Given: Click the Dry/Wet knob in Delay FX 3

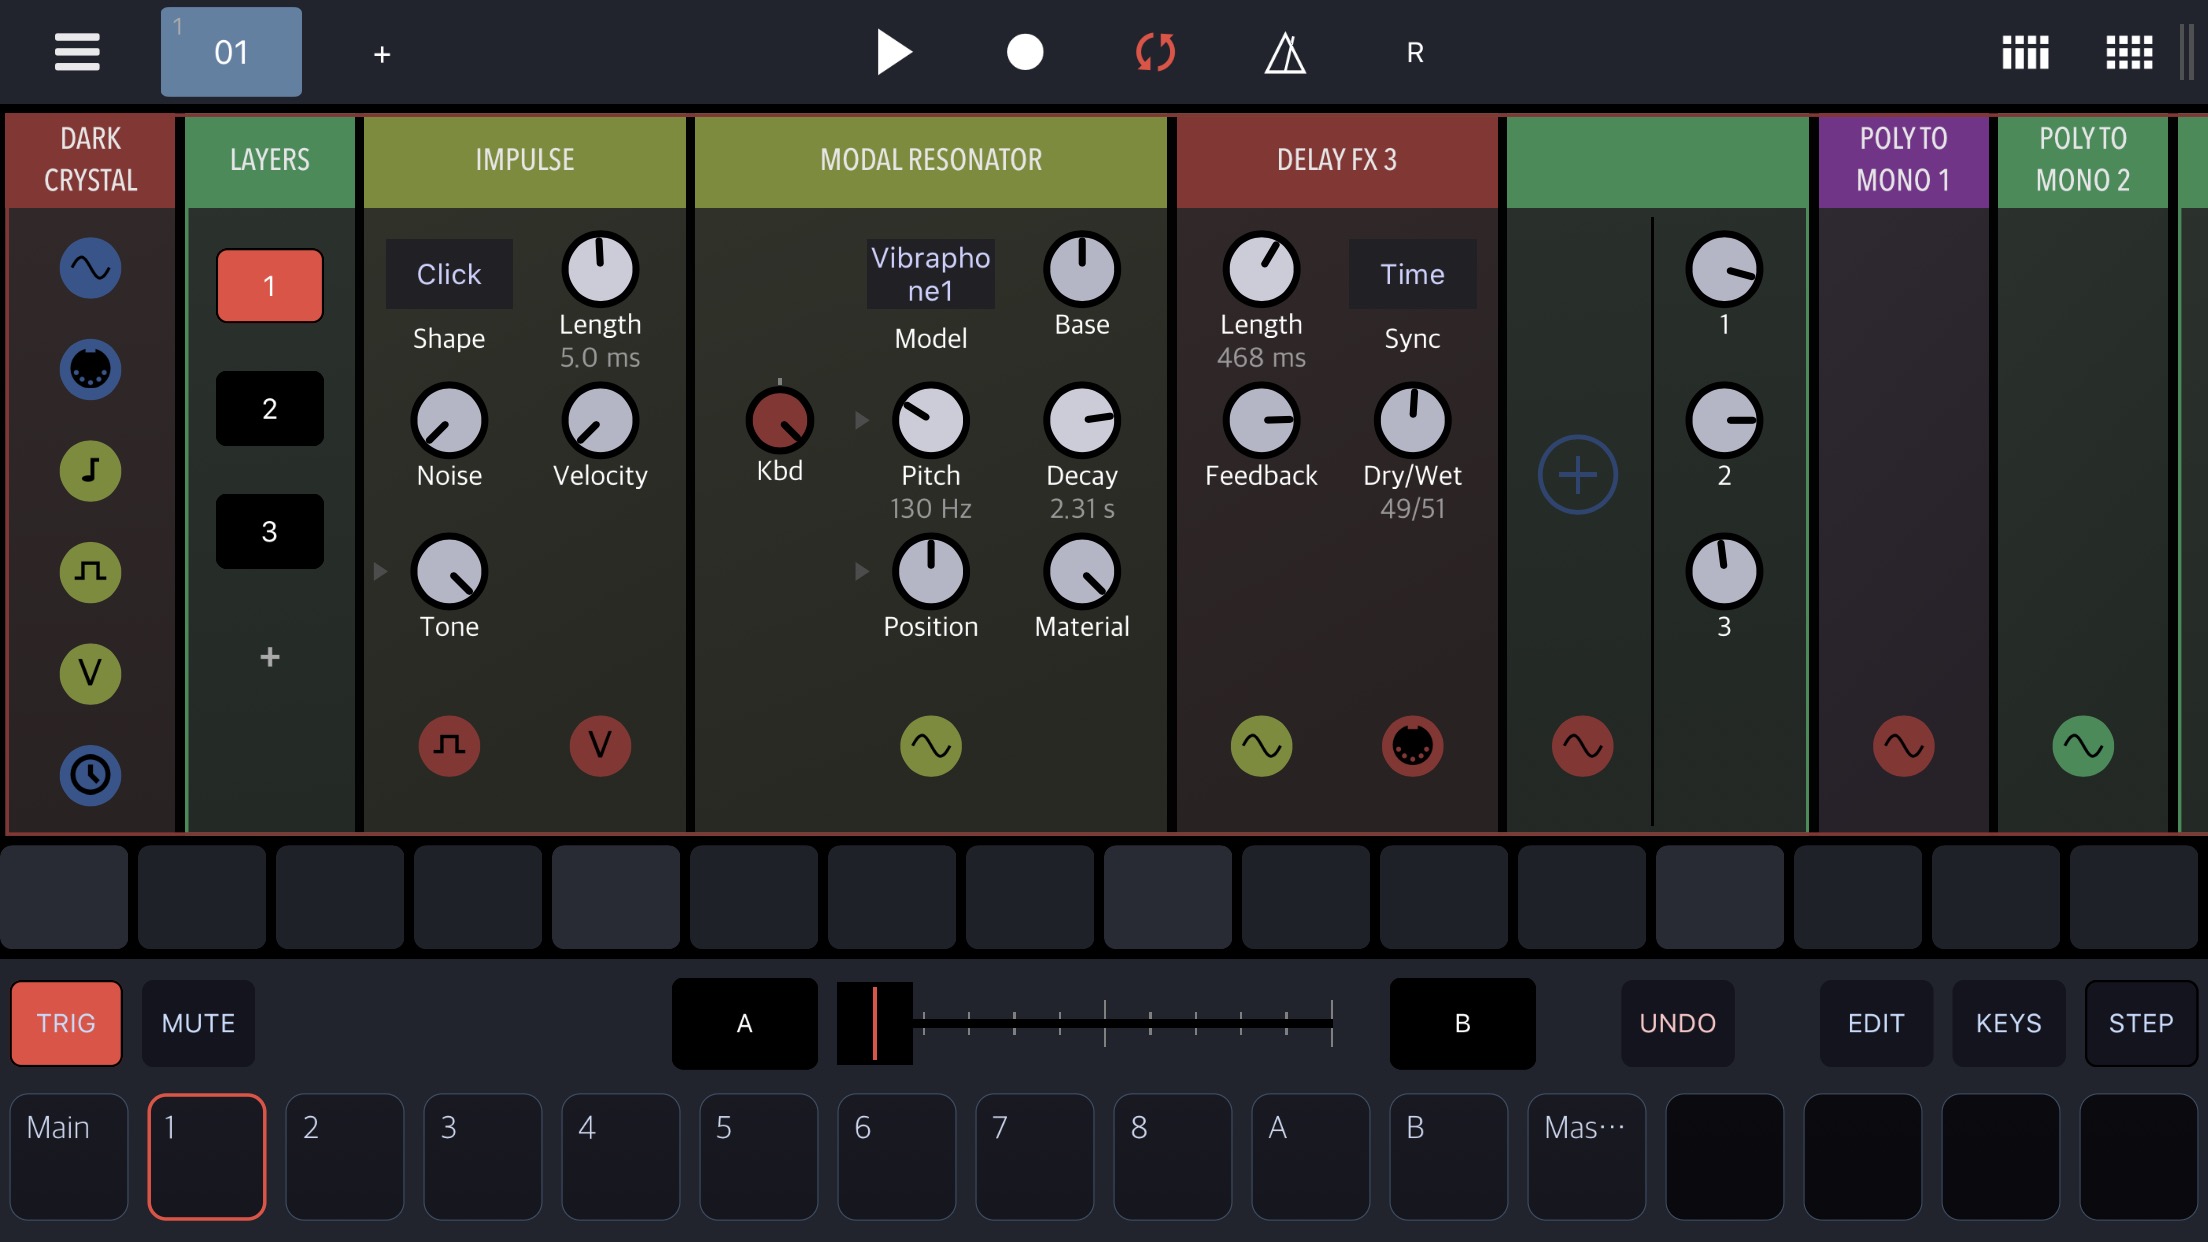Looking at the screenshot, I should (x=1412, y=421).
